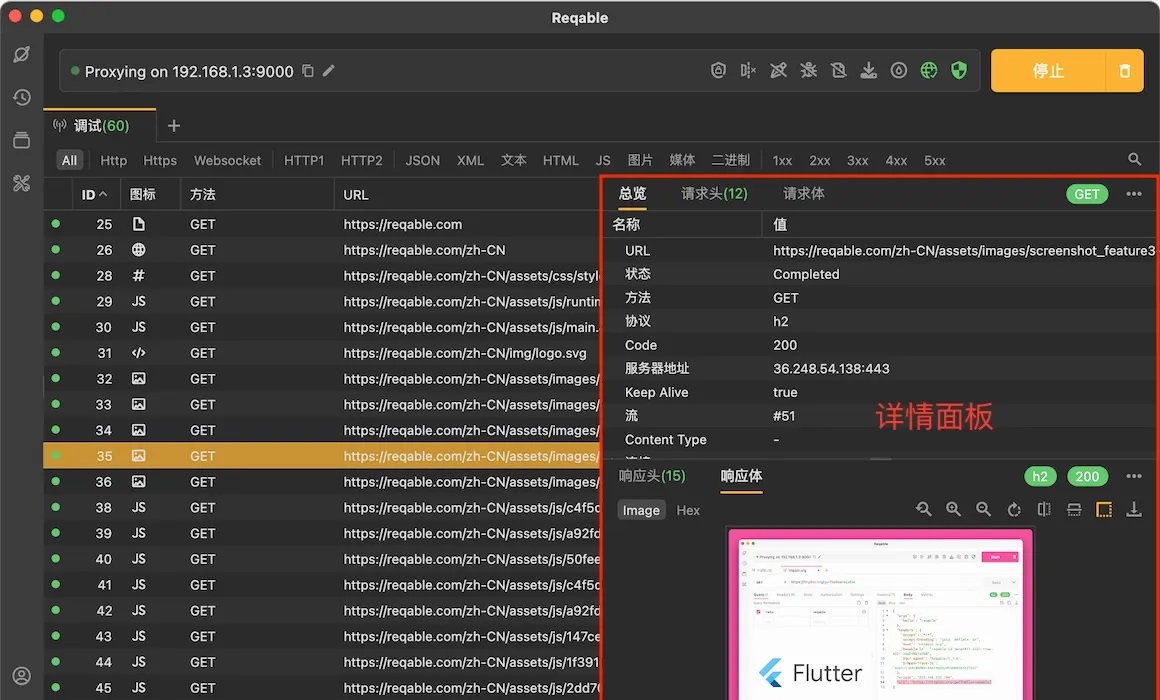
Task: Filter traffic by HTML type
Action: coord(561,161)
